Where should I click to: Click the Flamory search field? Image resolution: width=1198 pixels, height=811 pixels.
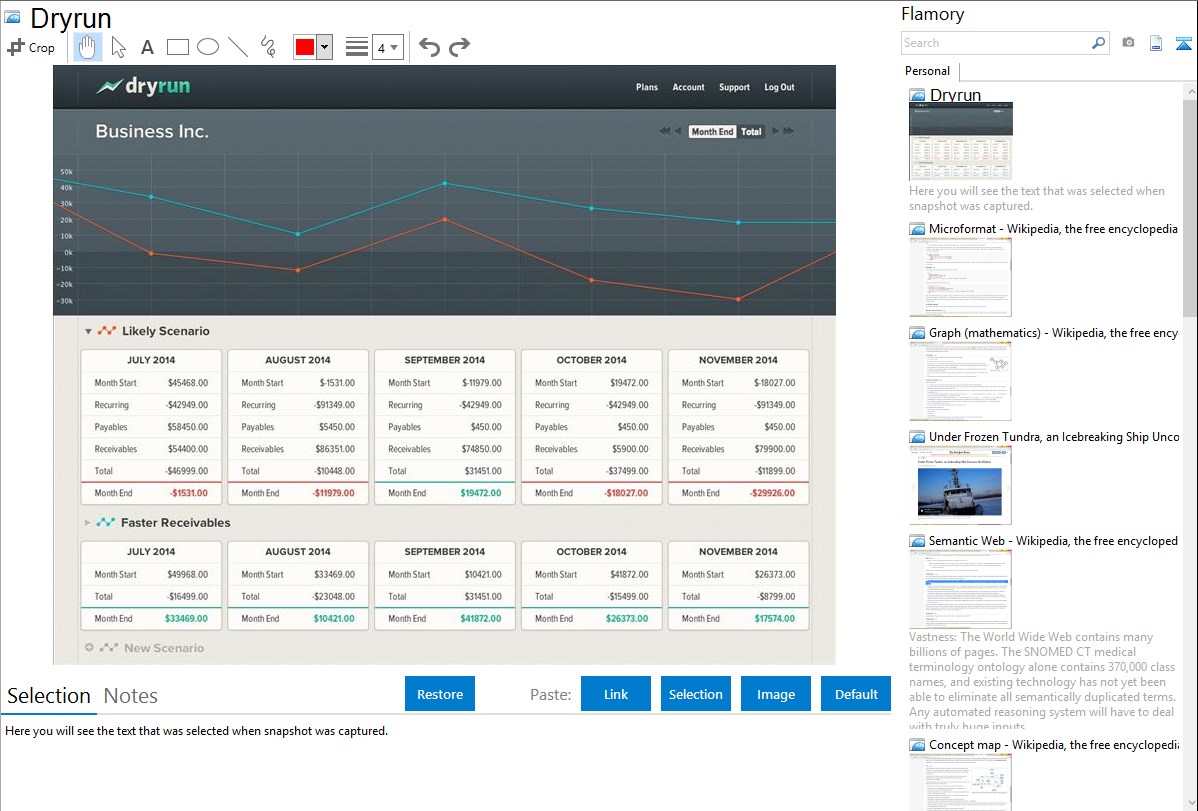coord(996,43)
